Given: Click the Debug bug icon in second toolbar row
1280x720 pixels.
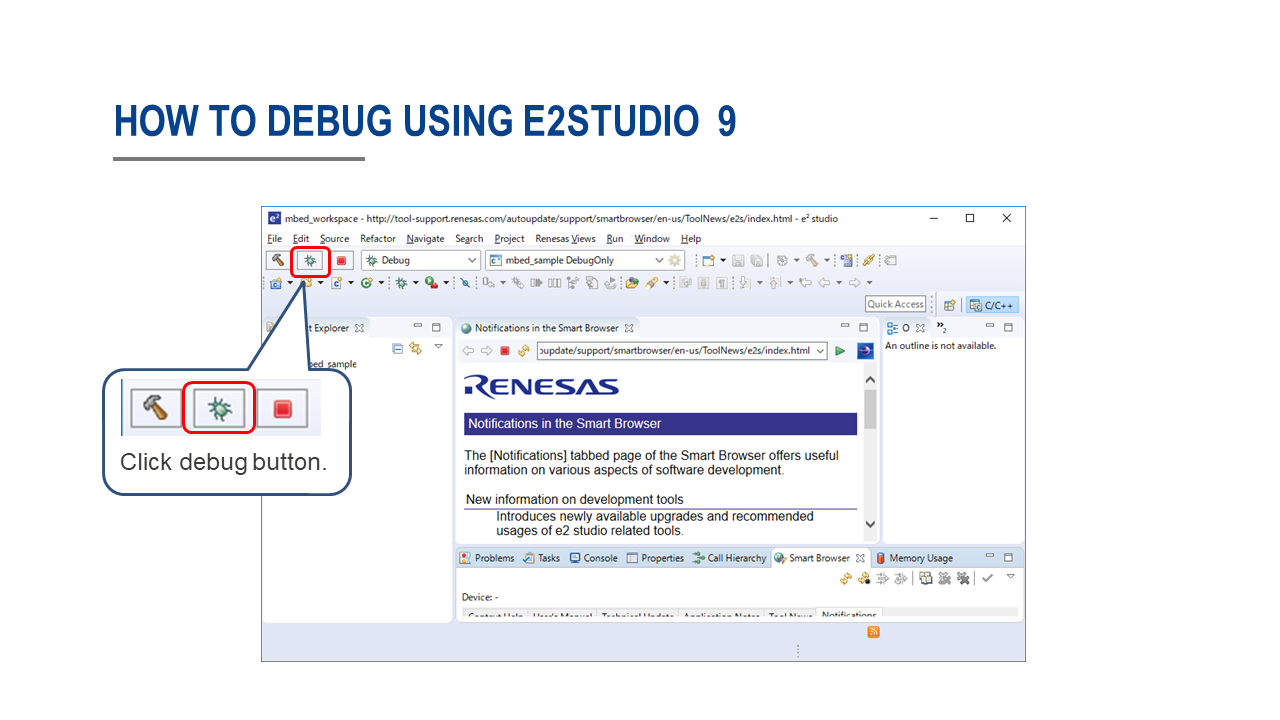Looking at the screenshot, I should (401, 283).
